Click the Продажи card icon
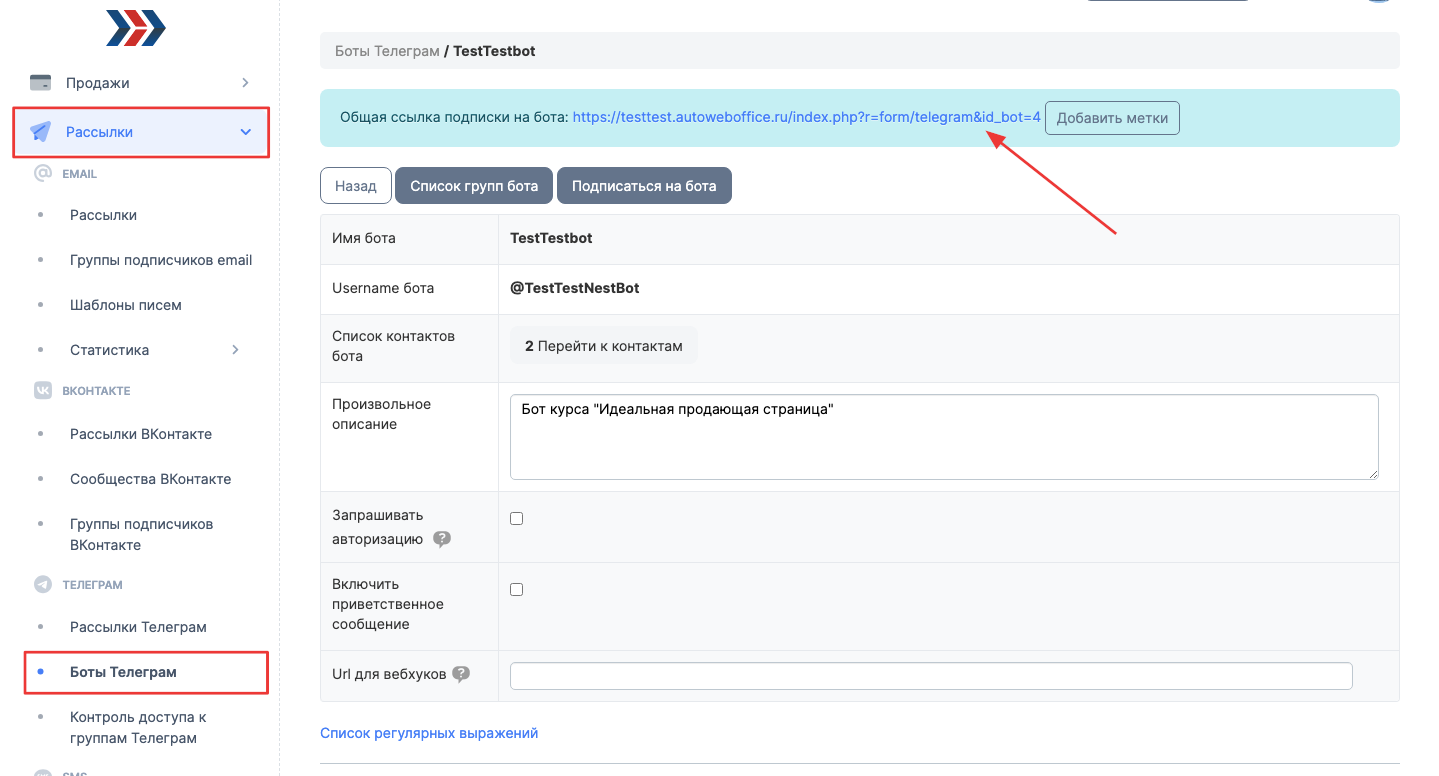 click(x=41, y=83)
